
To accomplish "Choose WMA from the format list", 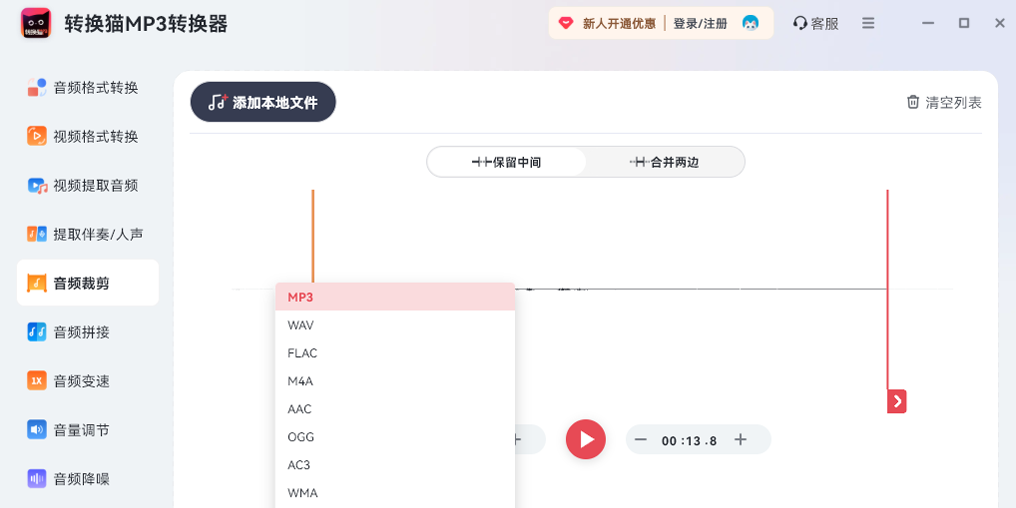I will (x=395, y=492).
